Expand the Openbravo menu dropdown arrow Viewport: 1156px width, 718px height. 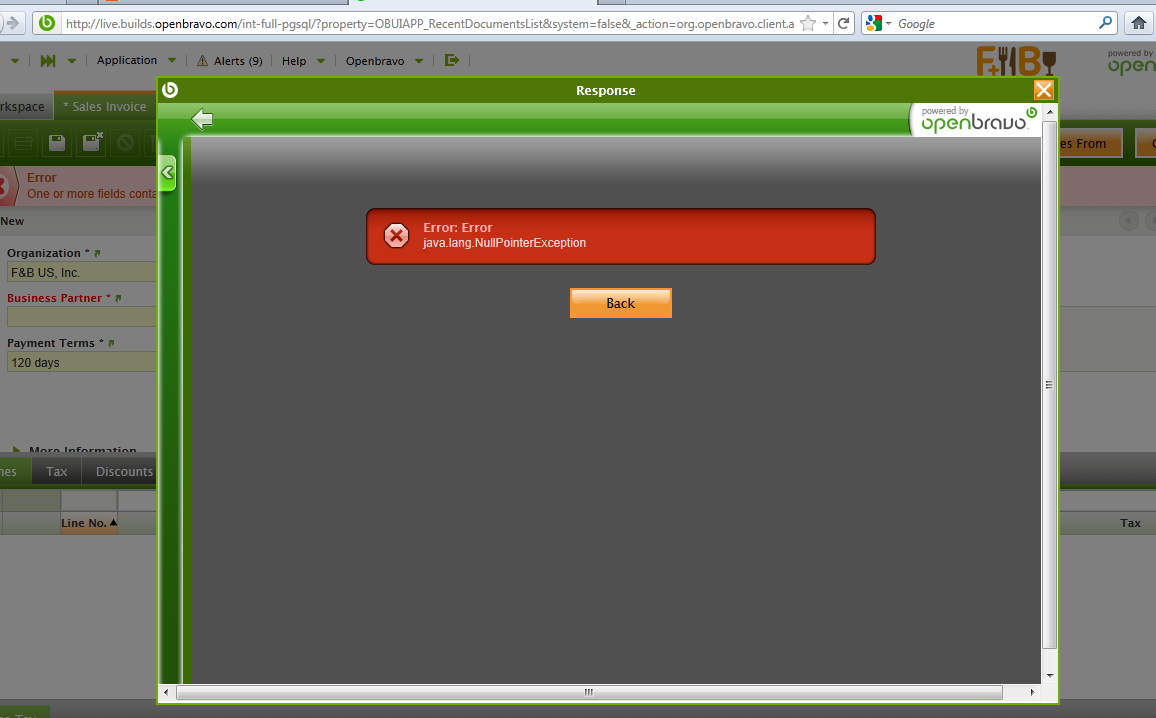click(x=419, y=61)
